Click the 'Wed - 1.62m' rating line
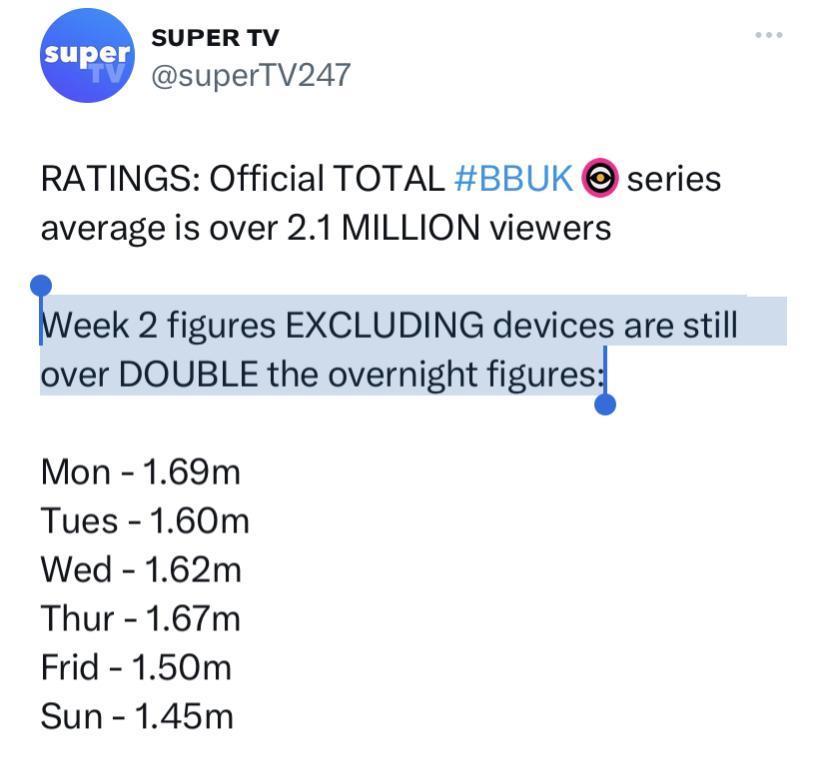The width and height of the screenshot is (827, 774). tap(140, 570)
